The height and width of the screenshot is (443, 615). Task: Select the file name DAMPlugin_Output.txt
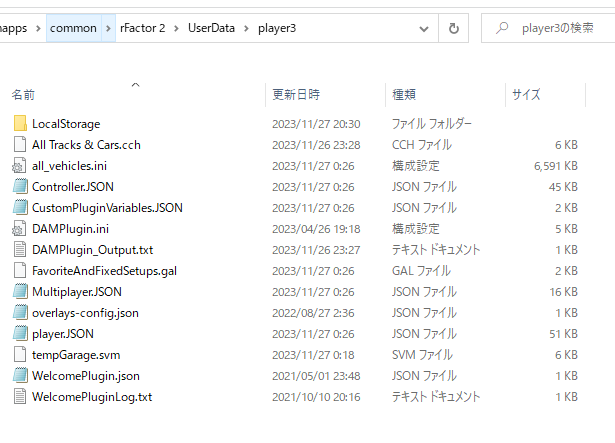click(93, 250)
